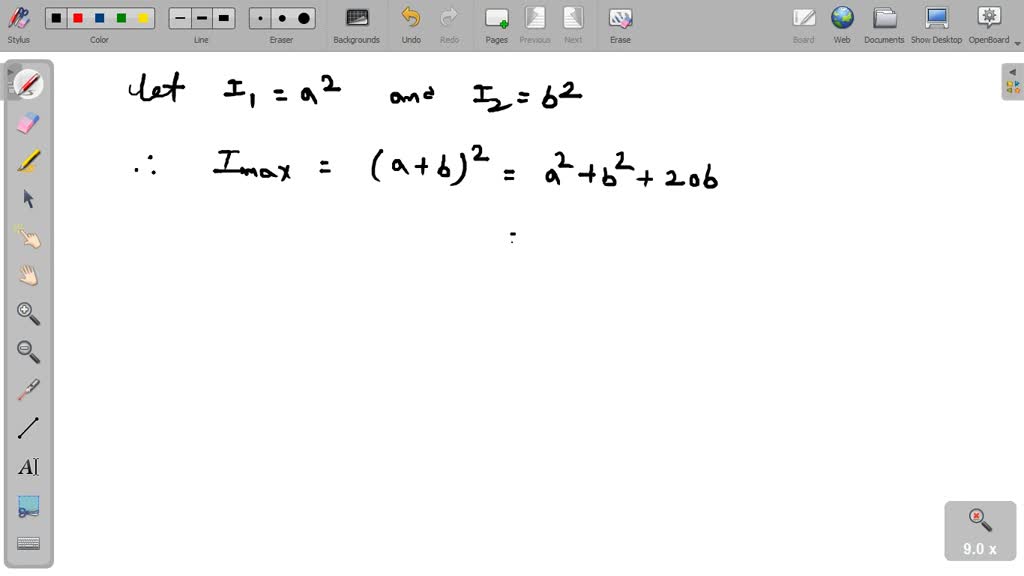Undo the last stroke
The width and height of the screenshot is (1024, 576).
tap(410, 18)
